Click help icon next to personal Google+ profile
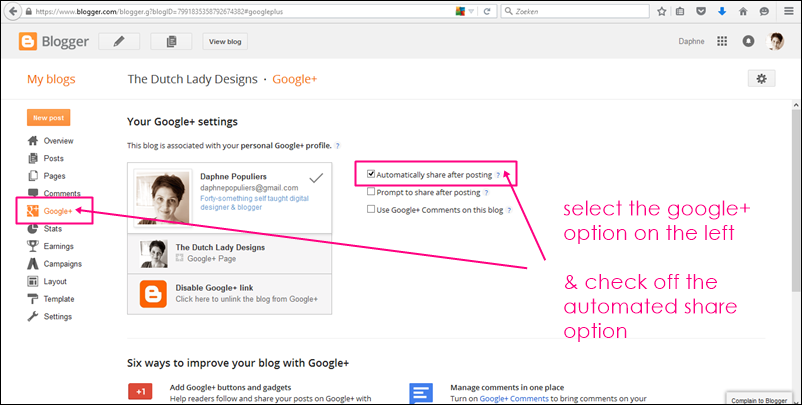Screen dimensions: 802x405 click(338, 146)
